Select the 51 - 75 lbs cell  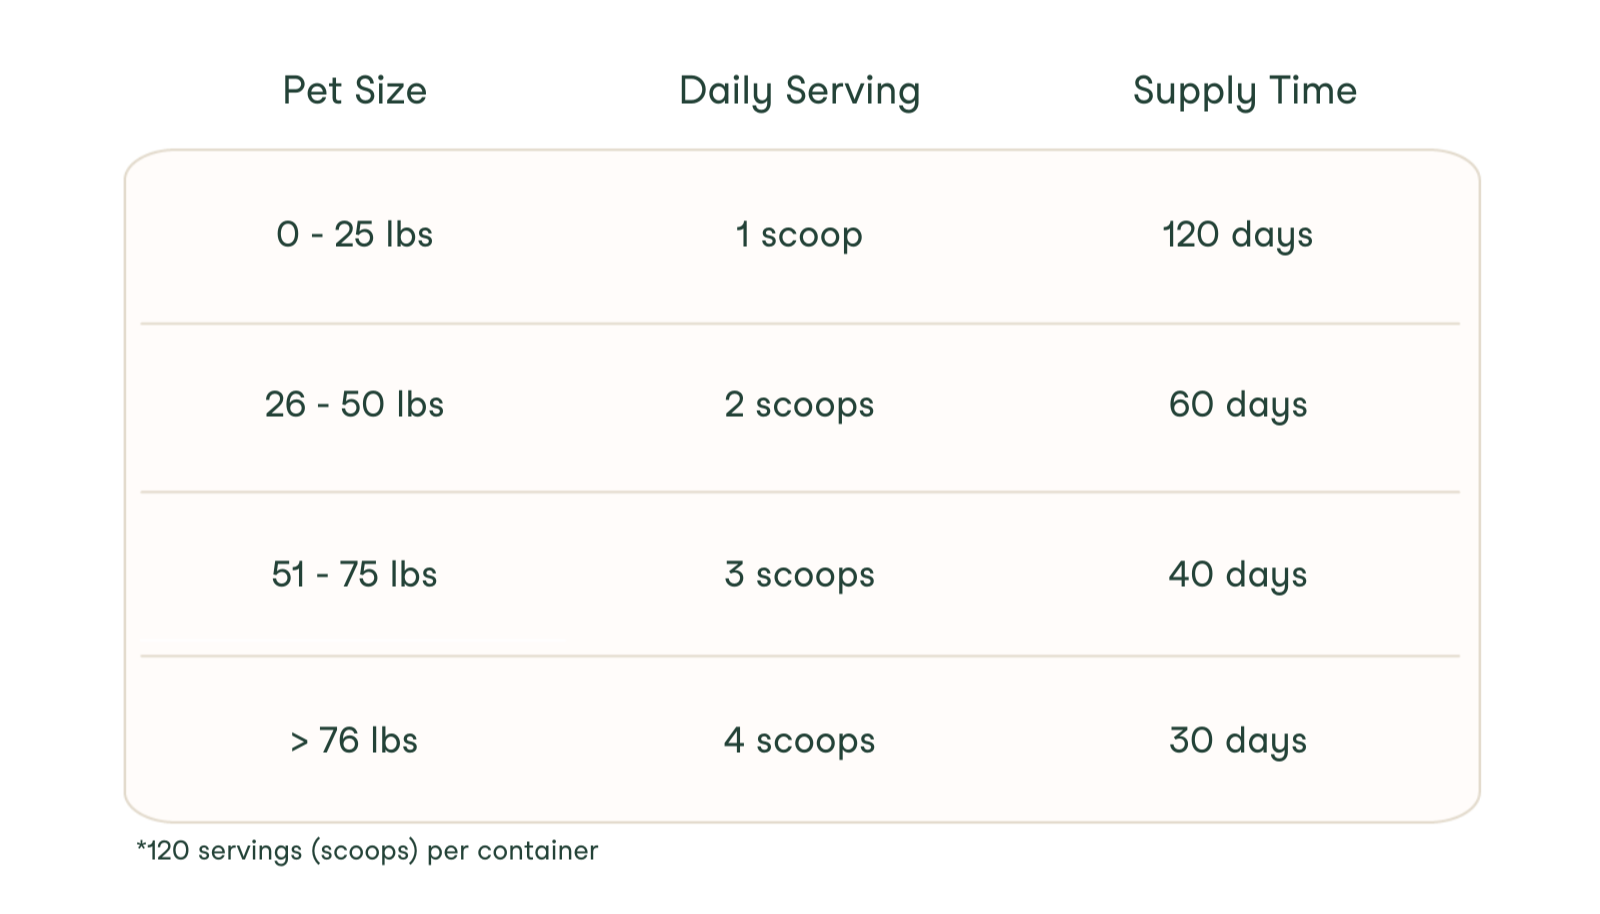pos(354,575)
